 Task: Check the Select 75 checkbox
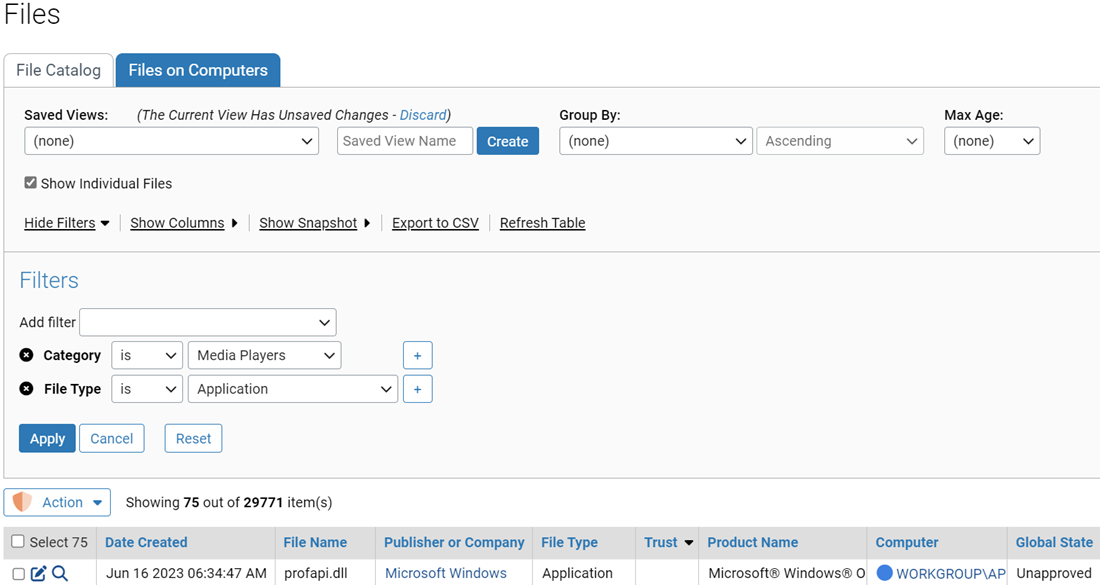18,542
